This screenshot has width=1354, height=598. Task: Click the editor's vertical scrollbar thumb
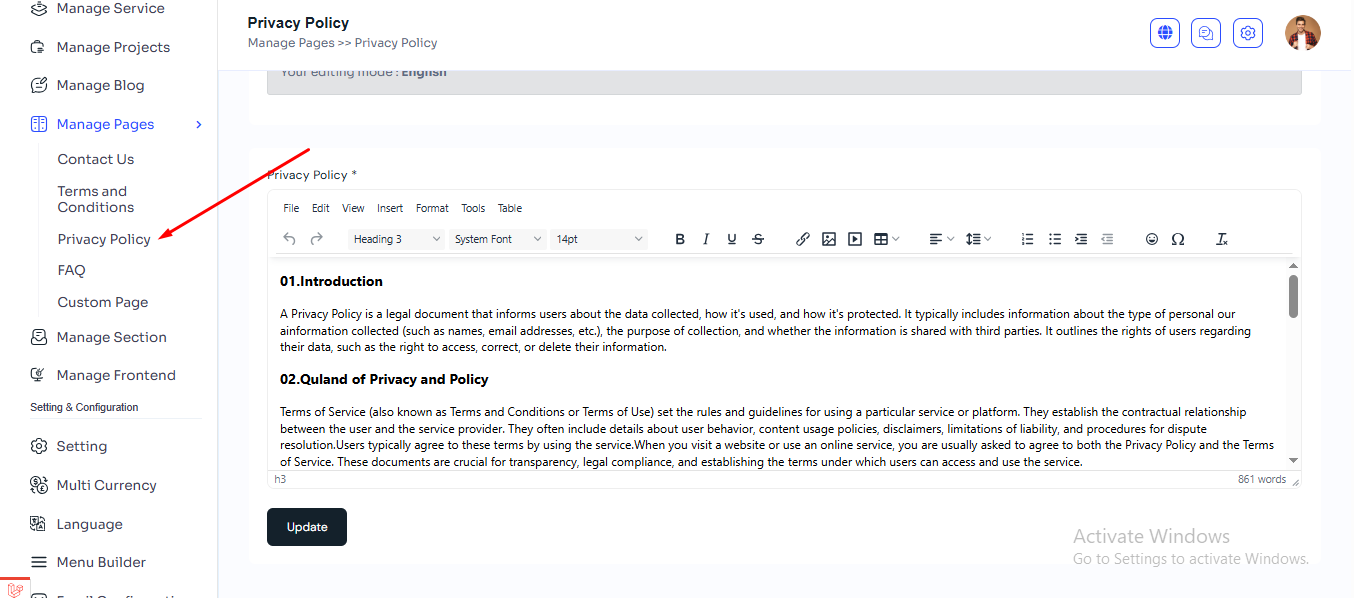click(x=1293, y=296)
